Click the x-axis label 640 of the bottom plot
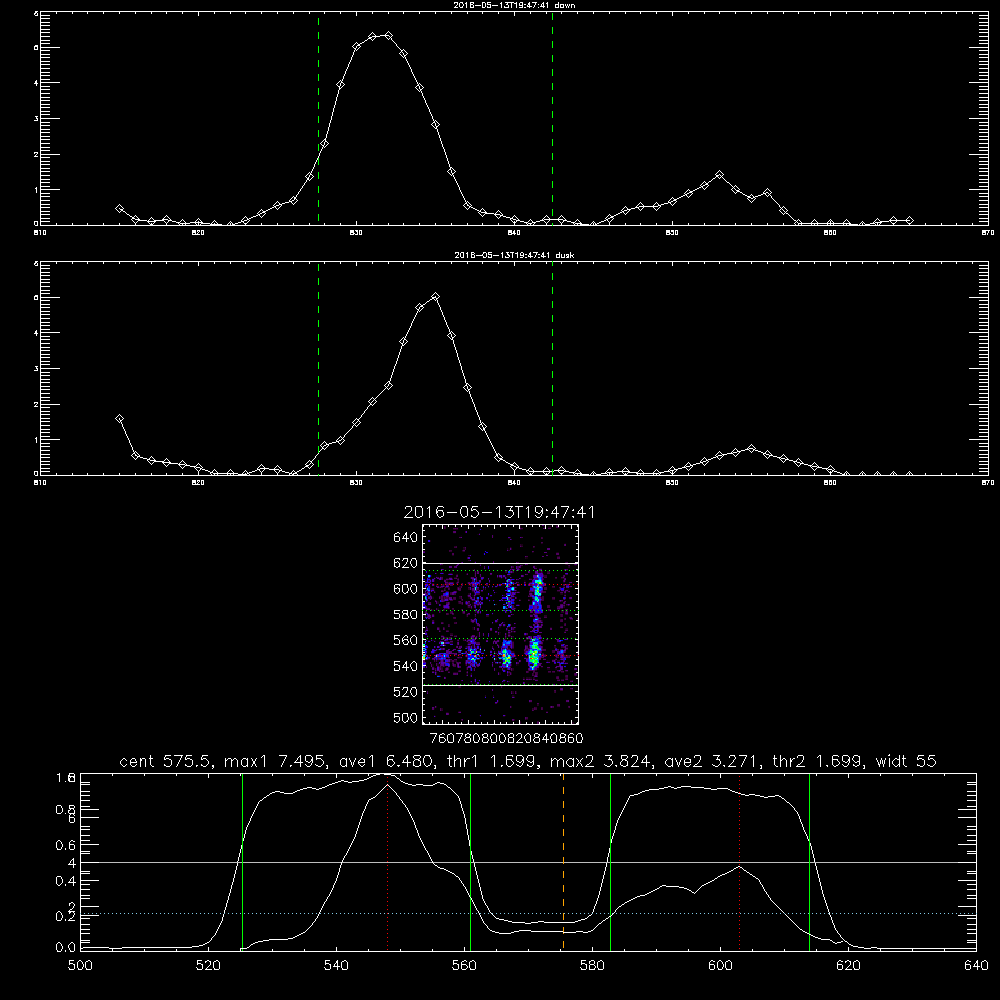 [x=976, y=966]
